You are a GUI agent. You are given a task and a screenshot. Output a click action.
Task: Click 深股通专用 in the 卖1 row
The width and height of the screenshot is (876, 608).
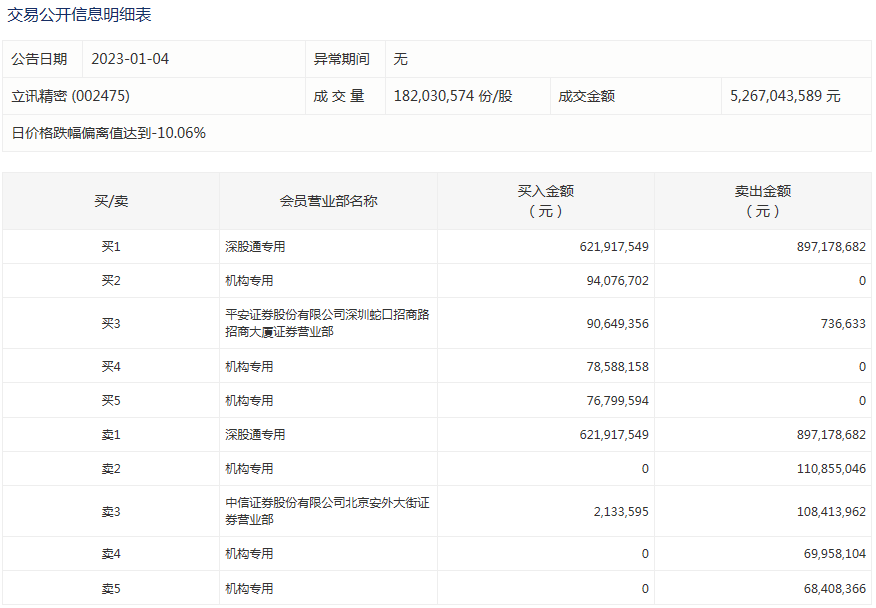point(255,435)
